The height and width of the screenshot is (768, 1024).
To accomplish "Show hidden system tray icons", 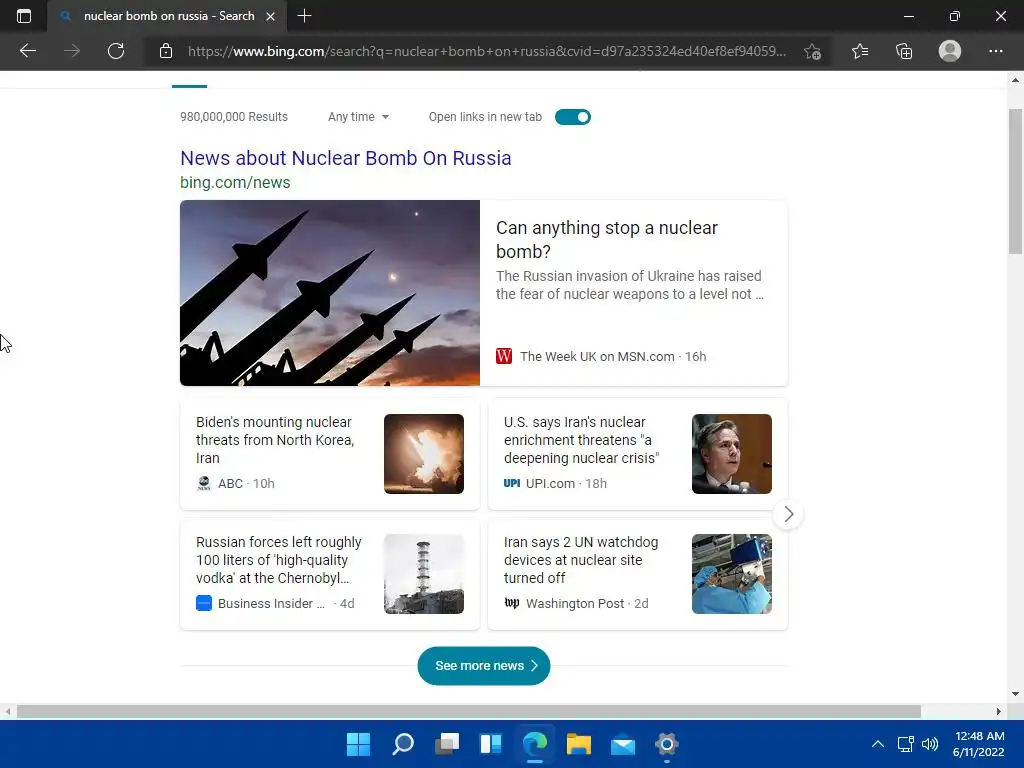I will point(878,744).
